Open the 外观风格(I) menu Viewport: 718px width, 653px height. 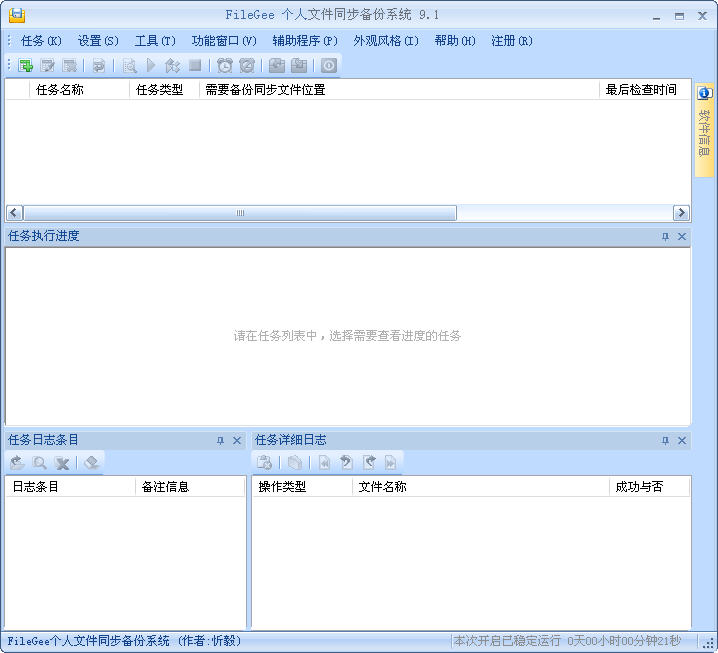pos(386,41)
